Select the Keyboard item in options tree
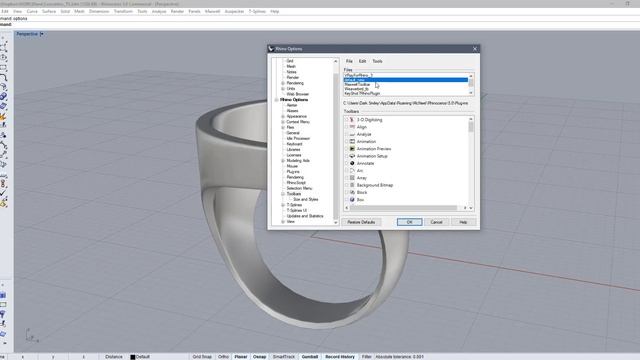This screenshot has width=640, height=360. (294, 144)
